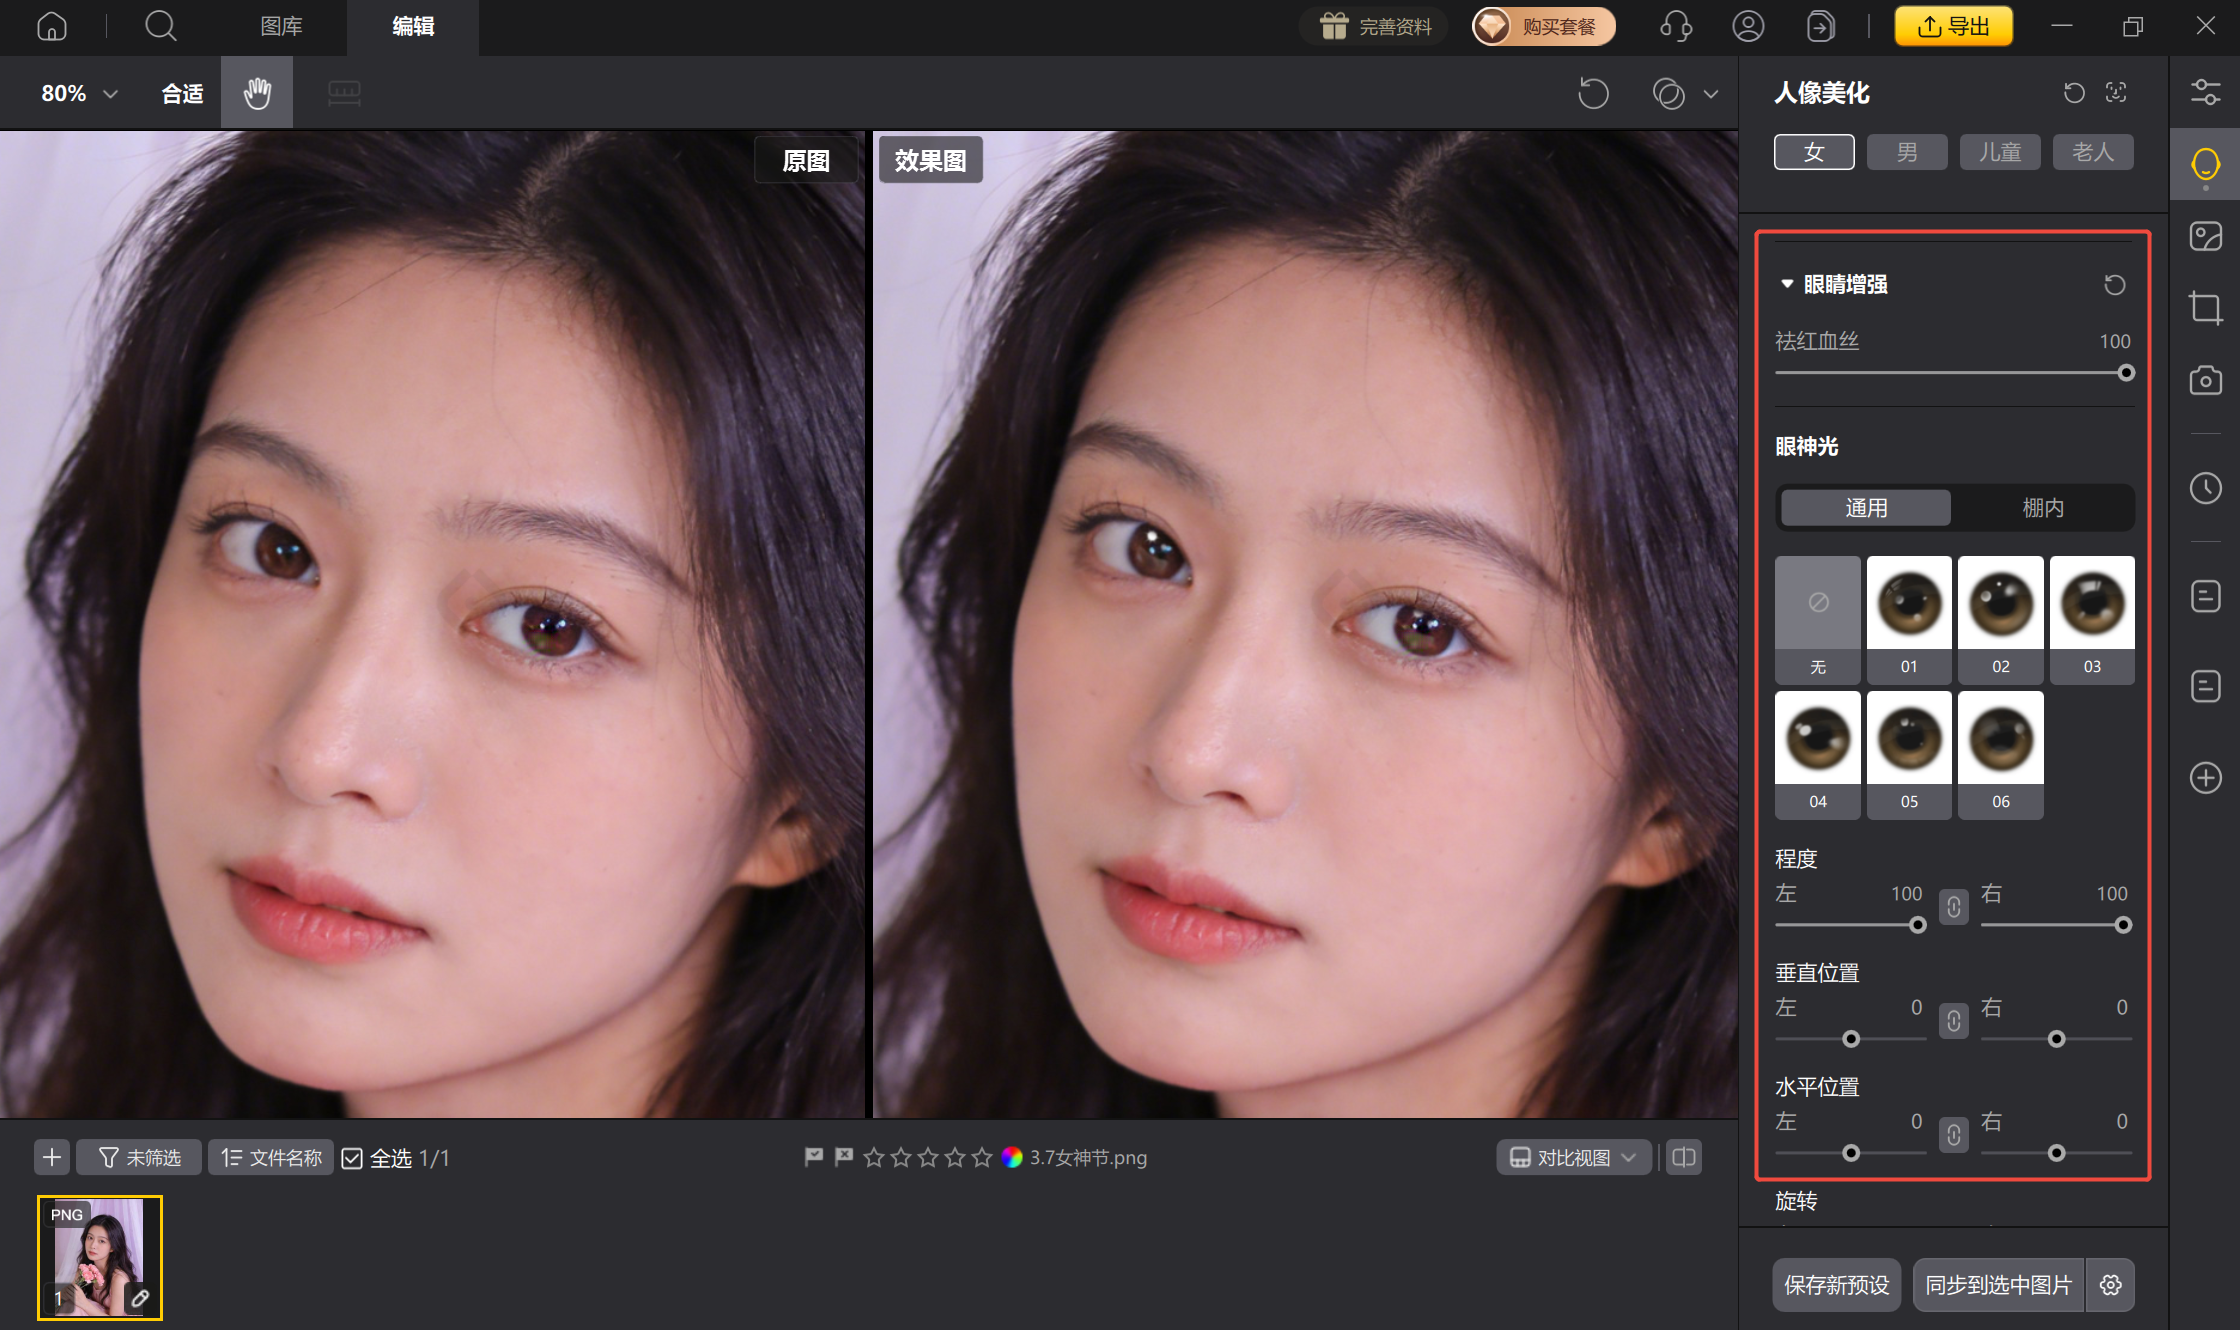
Task: Click the home icon
Action: point(52,26)
